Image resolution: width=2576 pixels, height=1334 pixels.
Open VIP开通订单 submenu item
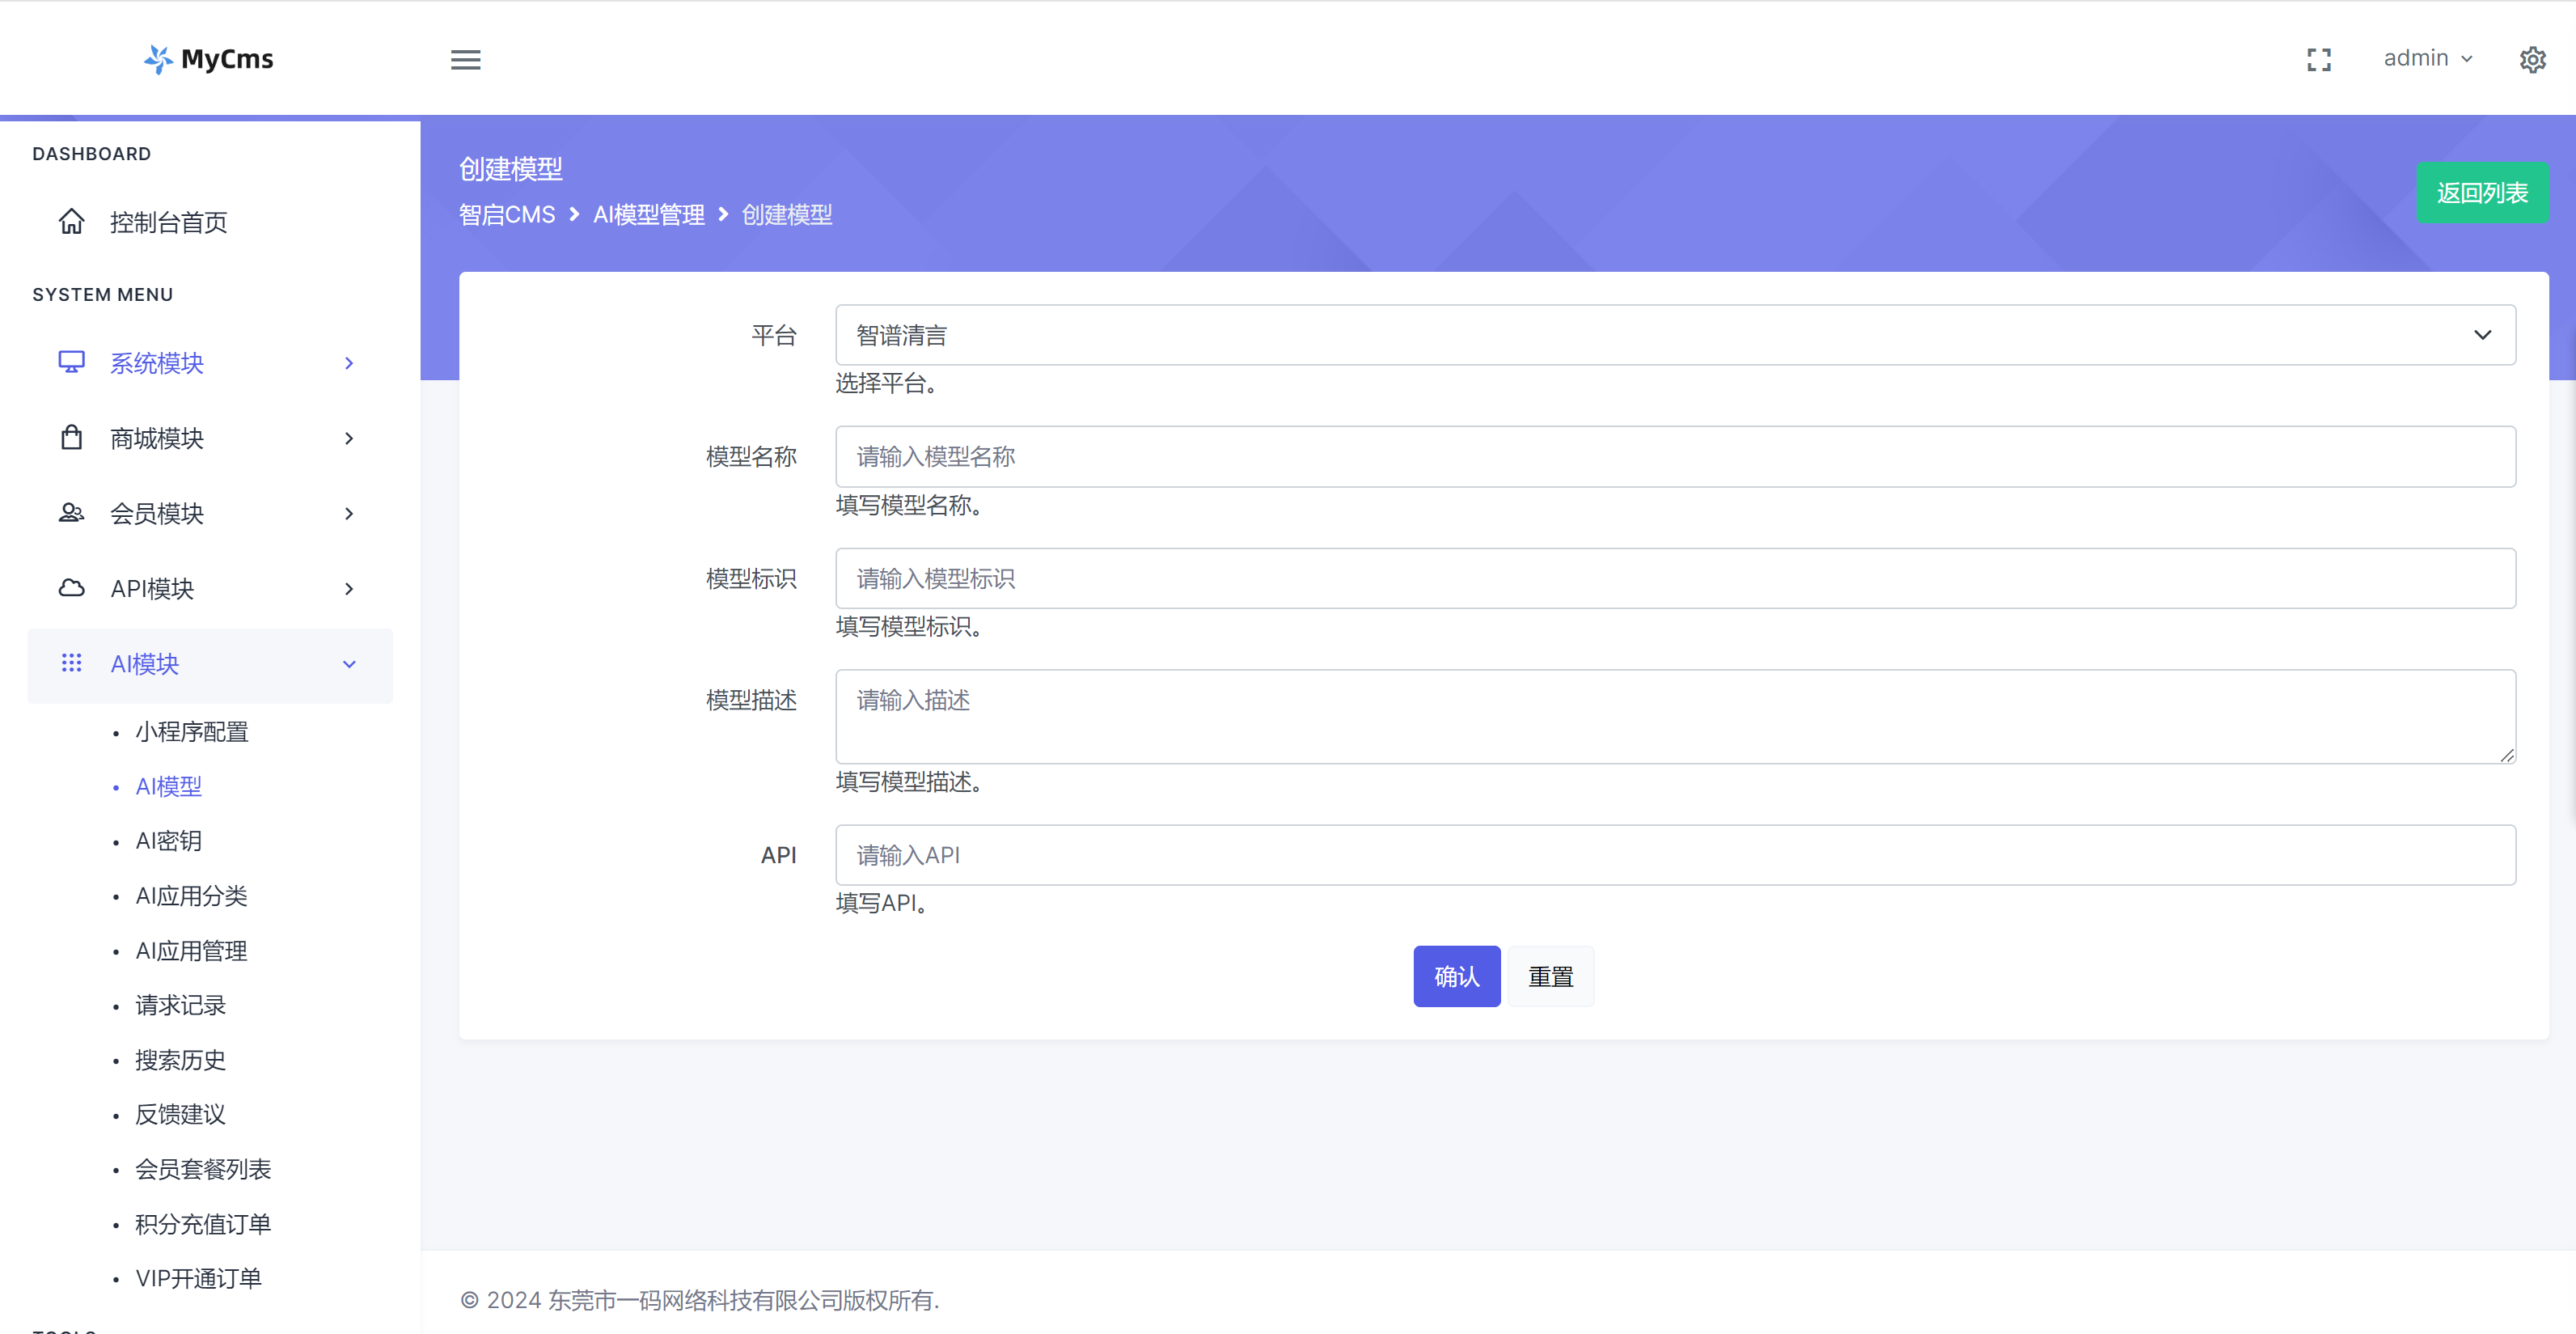(199, 1278)
